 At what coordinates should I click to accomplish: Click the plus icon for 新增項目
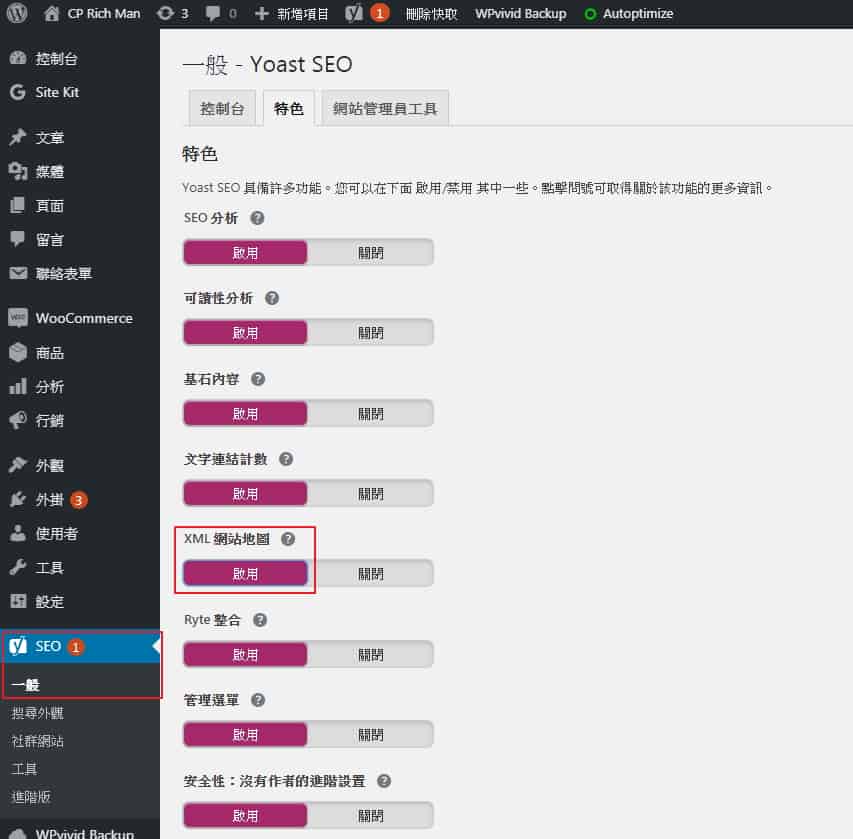(262, 13)
